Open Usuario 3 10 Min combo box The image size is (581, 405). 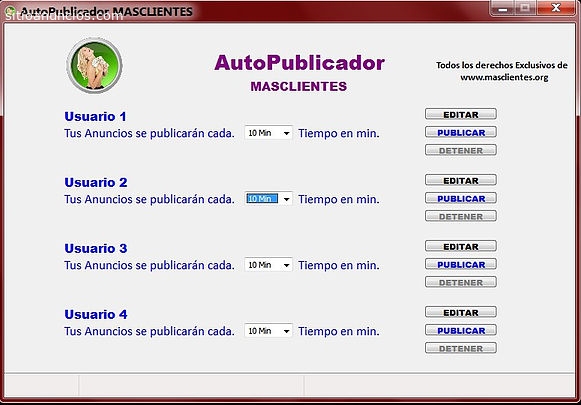[268, 265]
